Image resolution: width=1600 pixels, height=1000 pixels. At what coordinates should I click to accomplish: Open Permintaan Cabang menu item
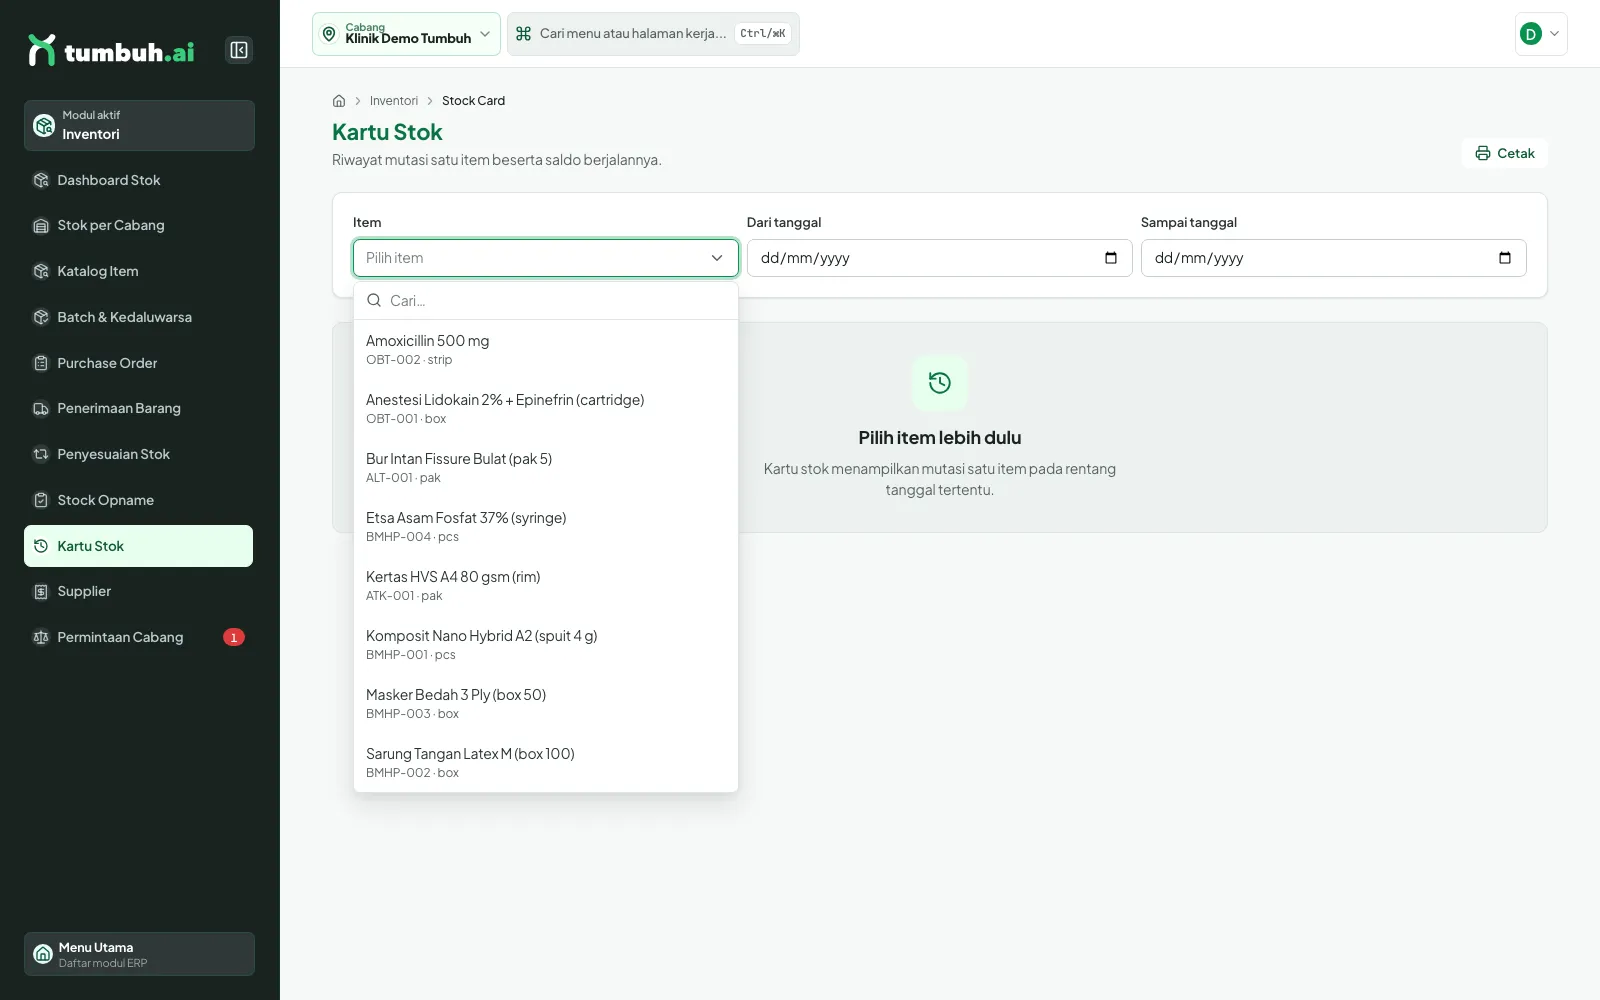coord(139,637)
